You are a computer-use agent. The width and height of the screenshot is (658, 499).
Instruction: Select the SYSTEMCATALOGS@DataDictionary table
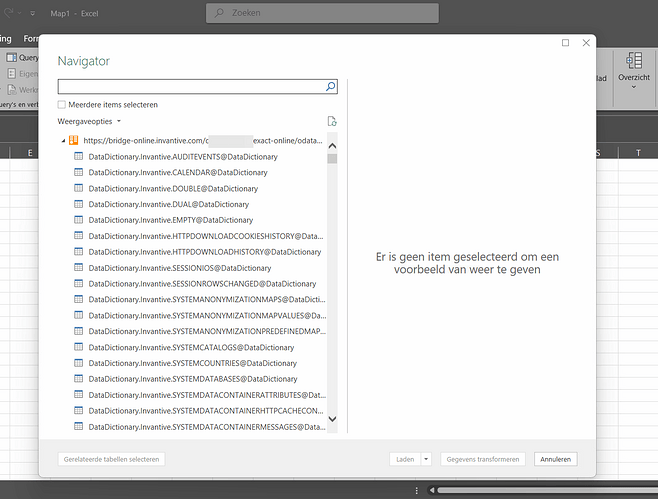tap(191, 347)
